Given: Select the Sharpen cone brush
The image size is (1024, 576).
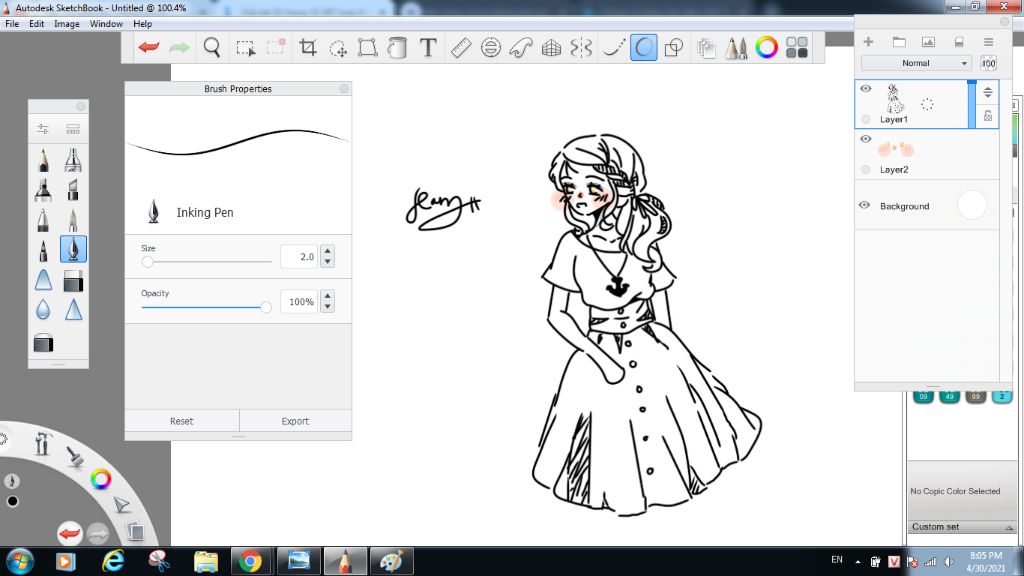Looking at the screenshot, I should pyautogui.click(x=73, y=310).
